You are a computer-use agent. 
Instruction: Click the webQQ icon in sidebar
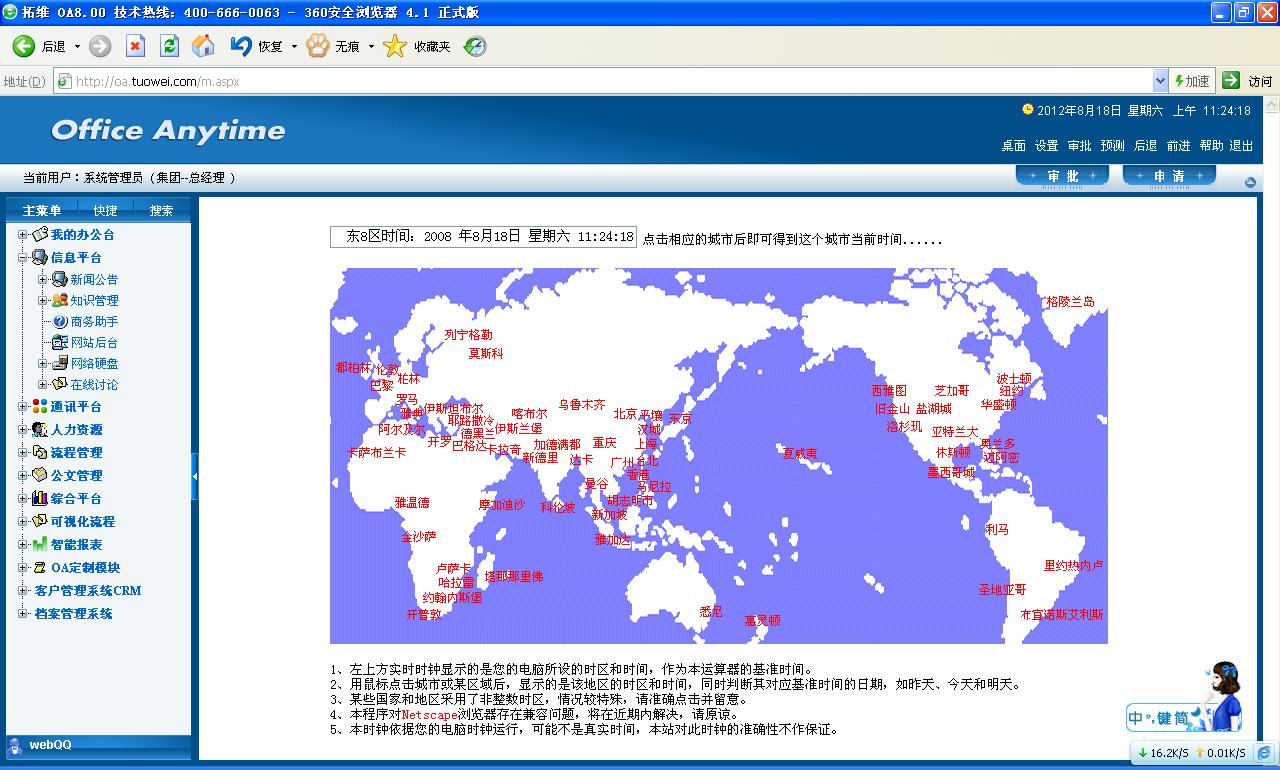coord(15,745)
